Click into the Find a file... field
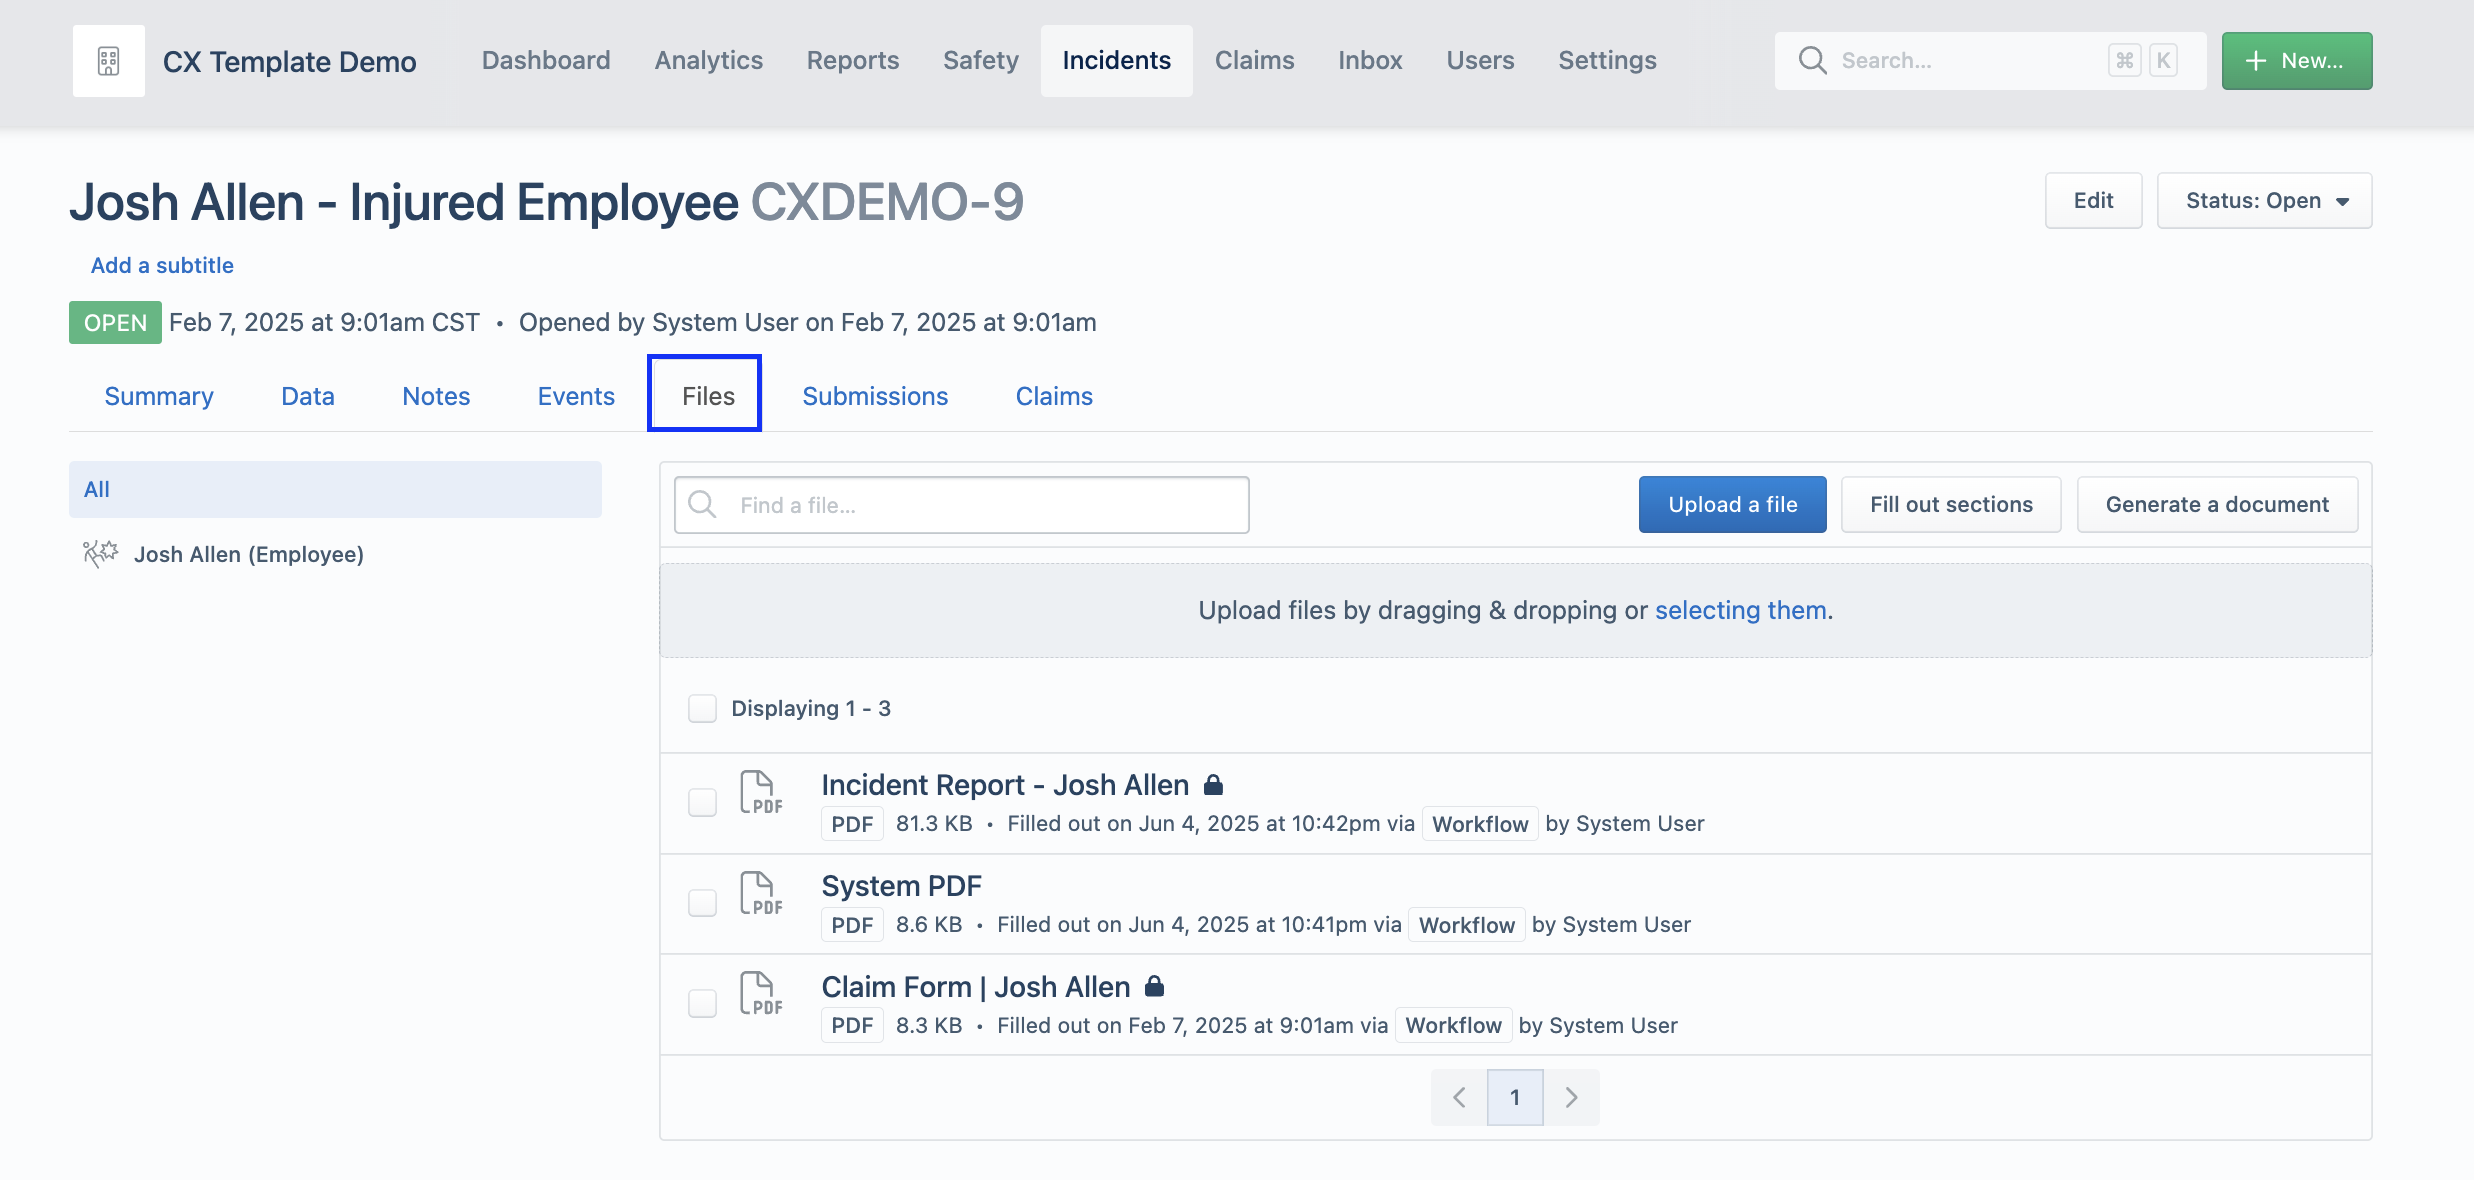Screen dimensions: 2474x1180 point(961,505)
